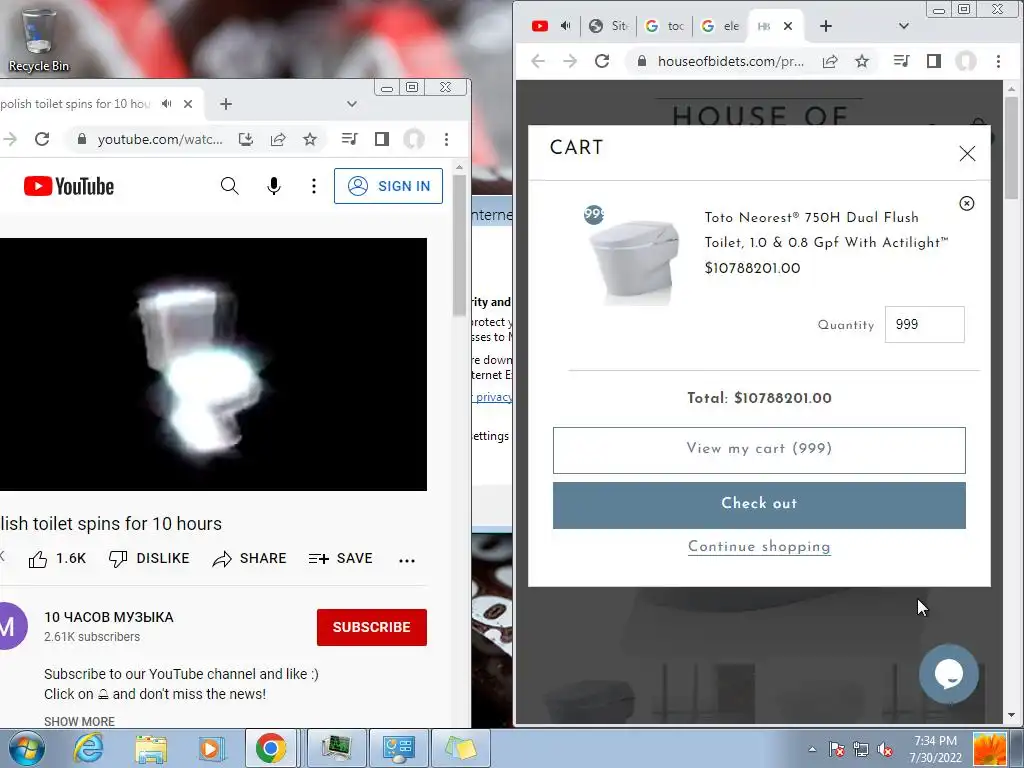Open the Recycle Bin desktop icon
This screenshot has height=768, width=1024.
coord(38,40)
